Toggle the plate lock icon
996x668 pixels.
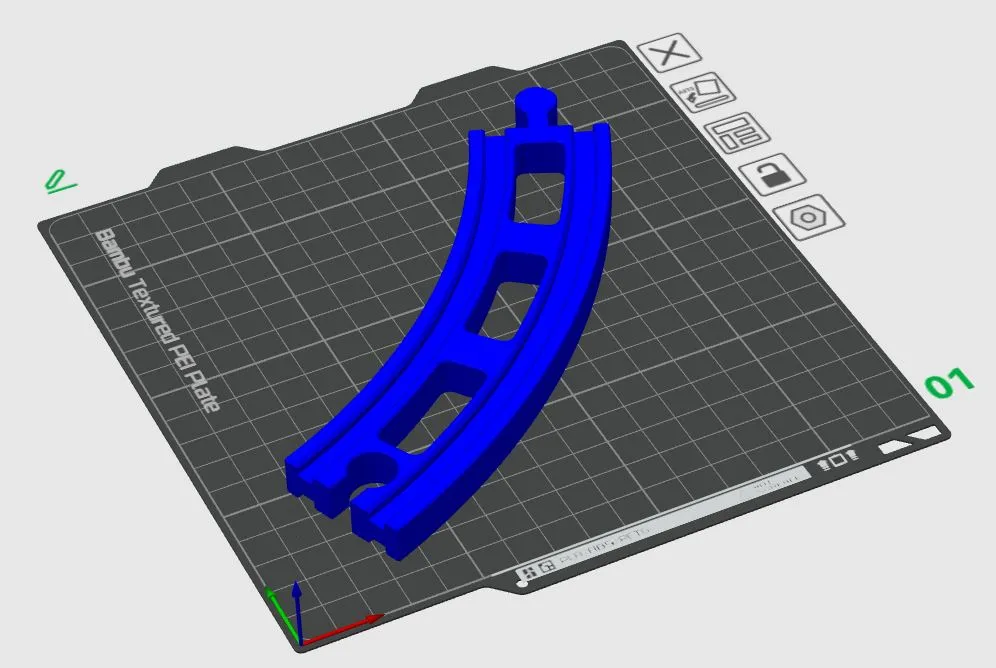(772, 174)
